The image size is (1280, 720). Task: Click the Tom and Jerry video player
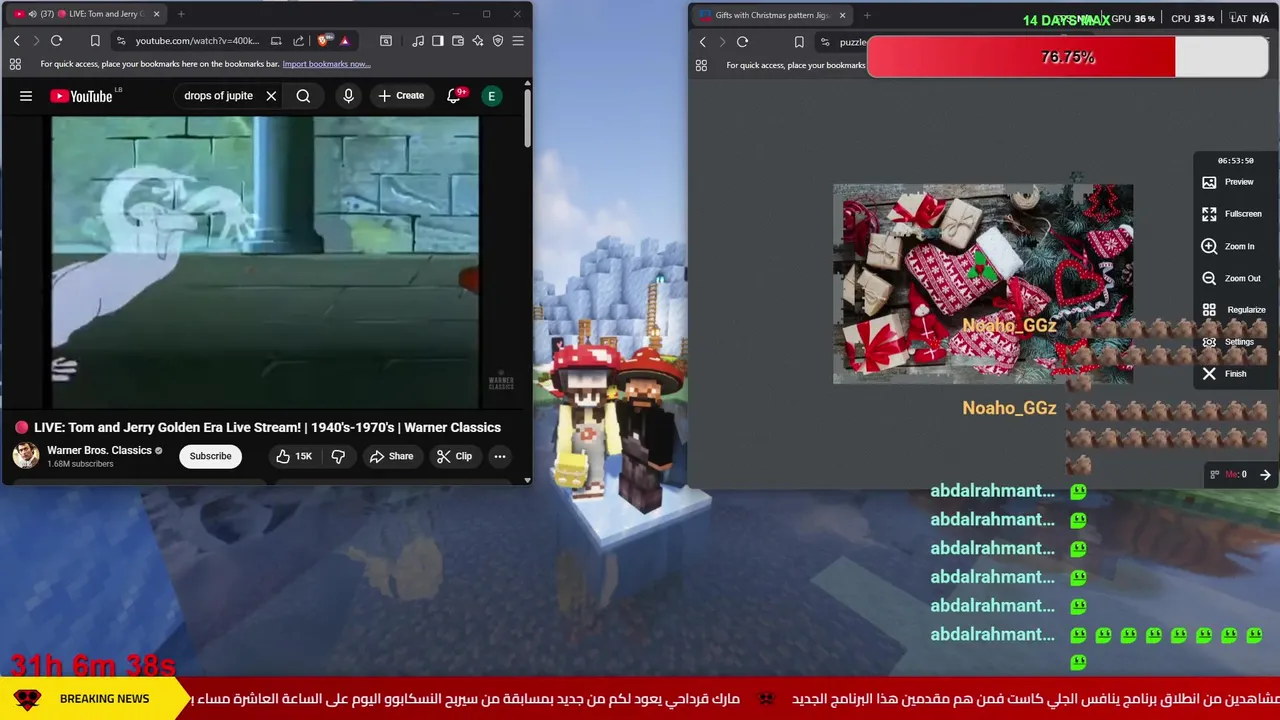point(265,262)
